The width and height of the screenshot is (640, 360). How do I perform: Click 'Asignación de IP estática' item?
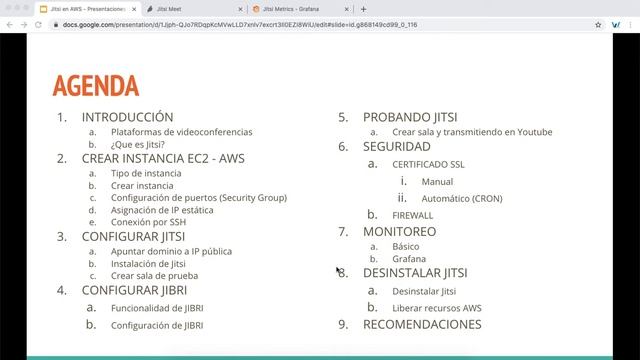(x=162, y=210)
